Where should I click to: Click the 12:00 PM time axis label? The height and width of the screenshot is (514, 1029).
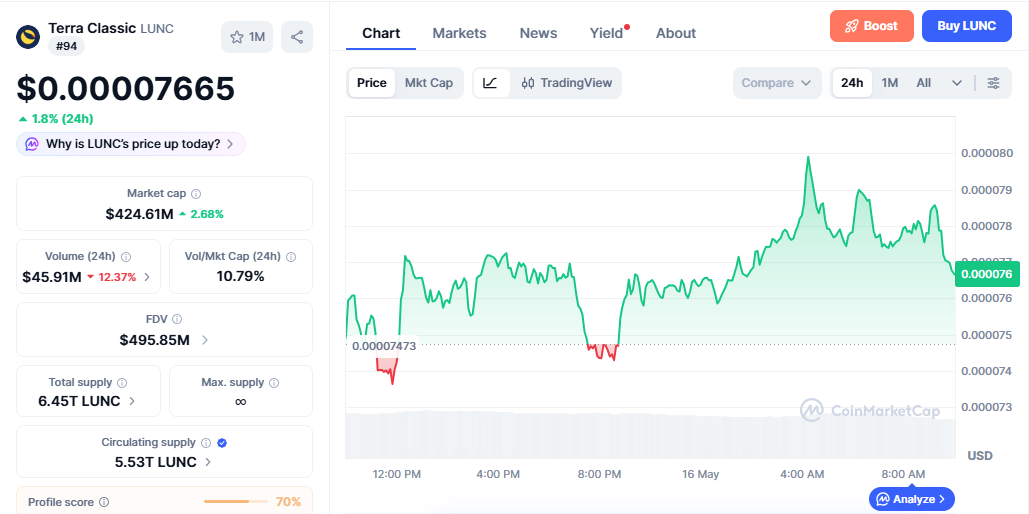tap(396, 474)
